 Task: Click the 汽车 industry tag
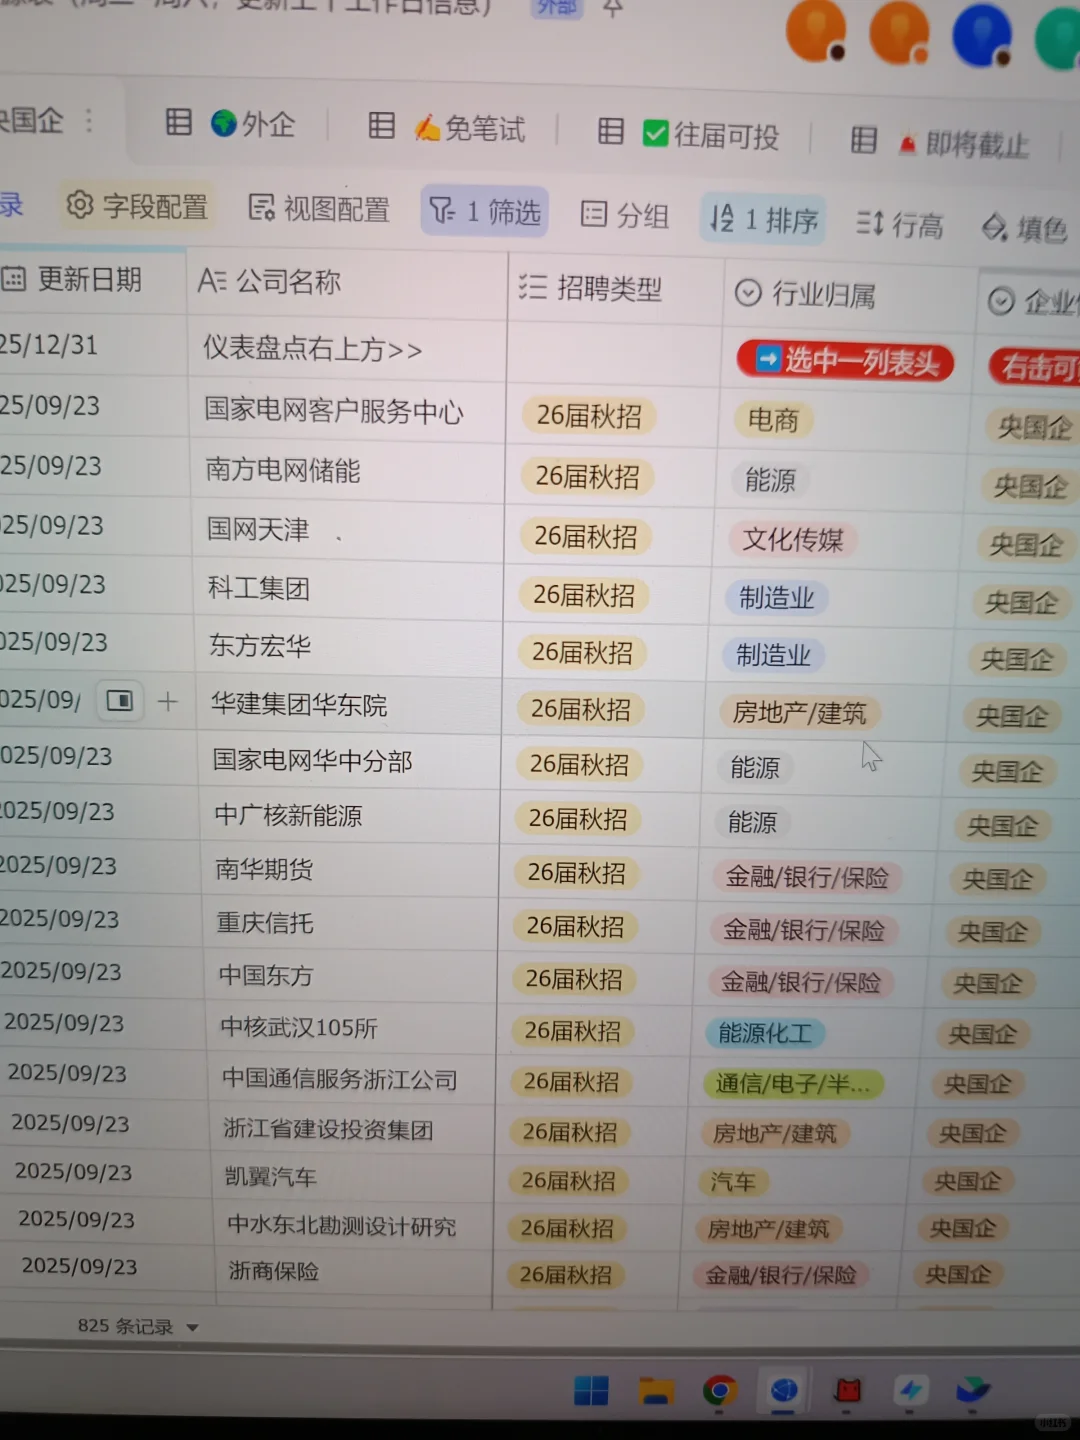point(733,1182)
